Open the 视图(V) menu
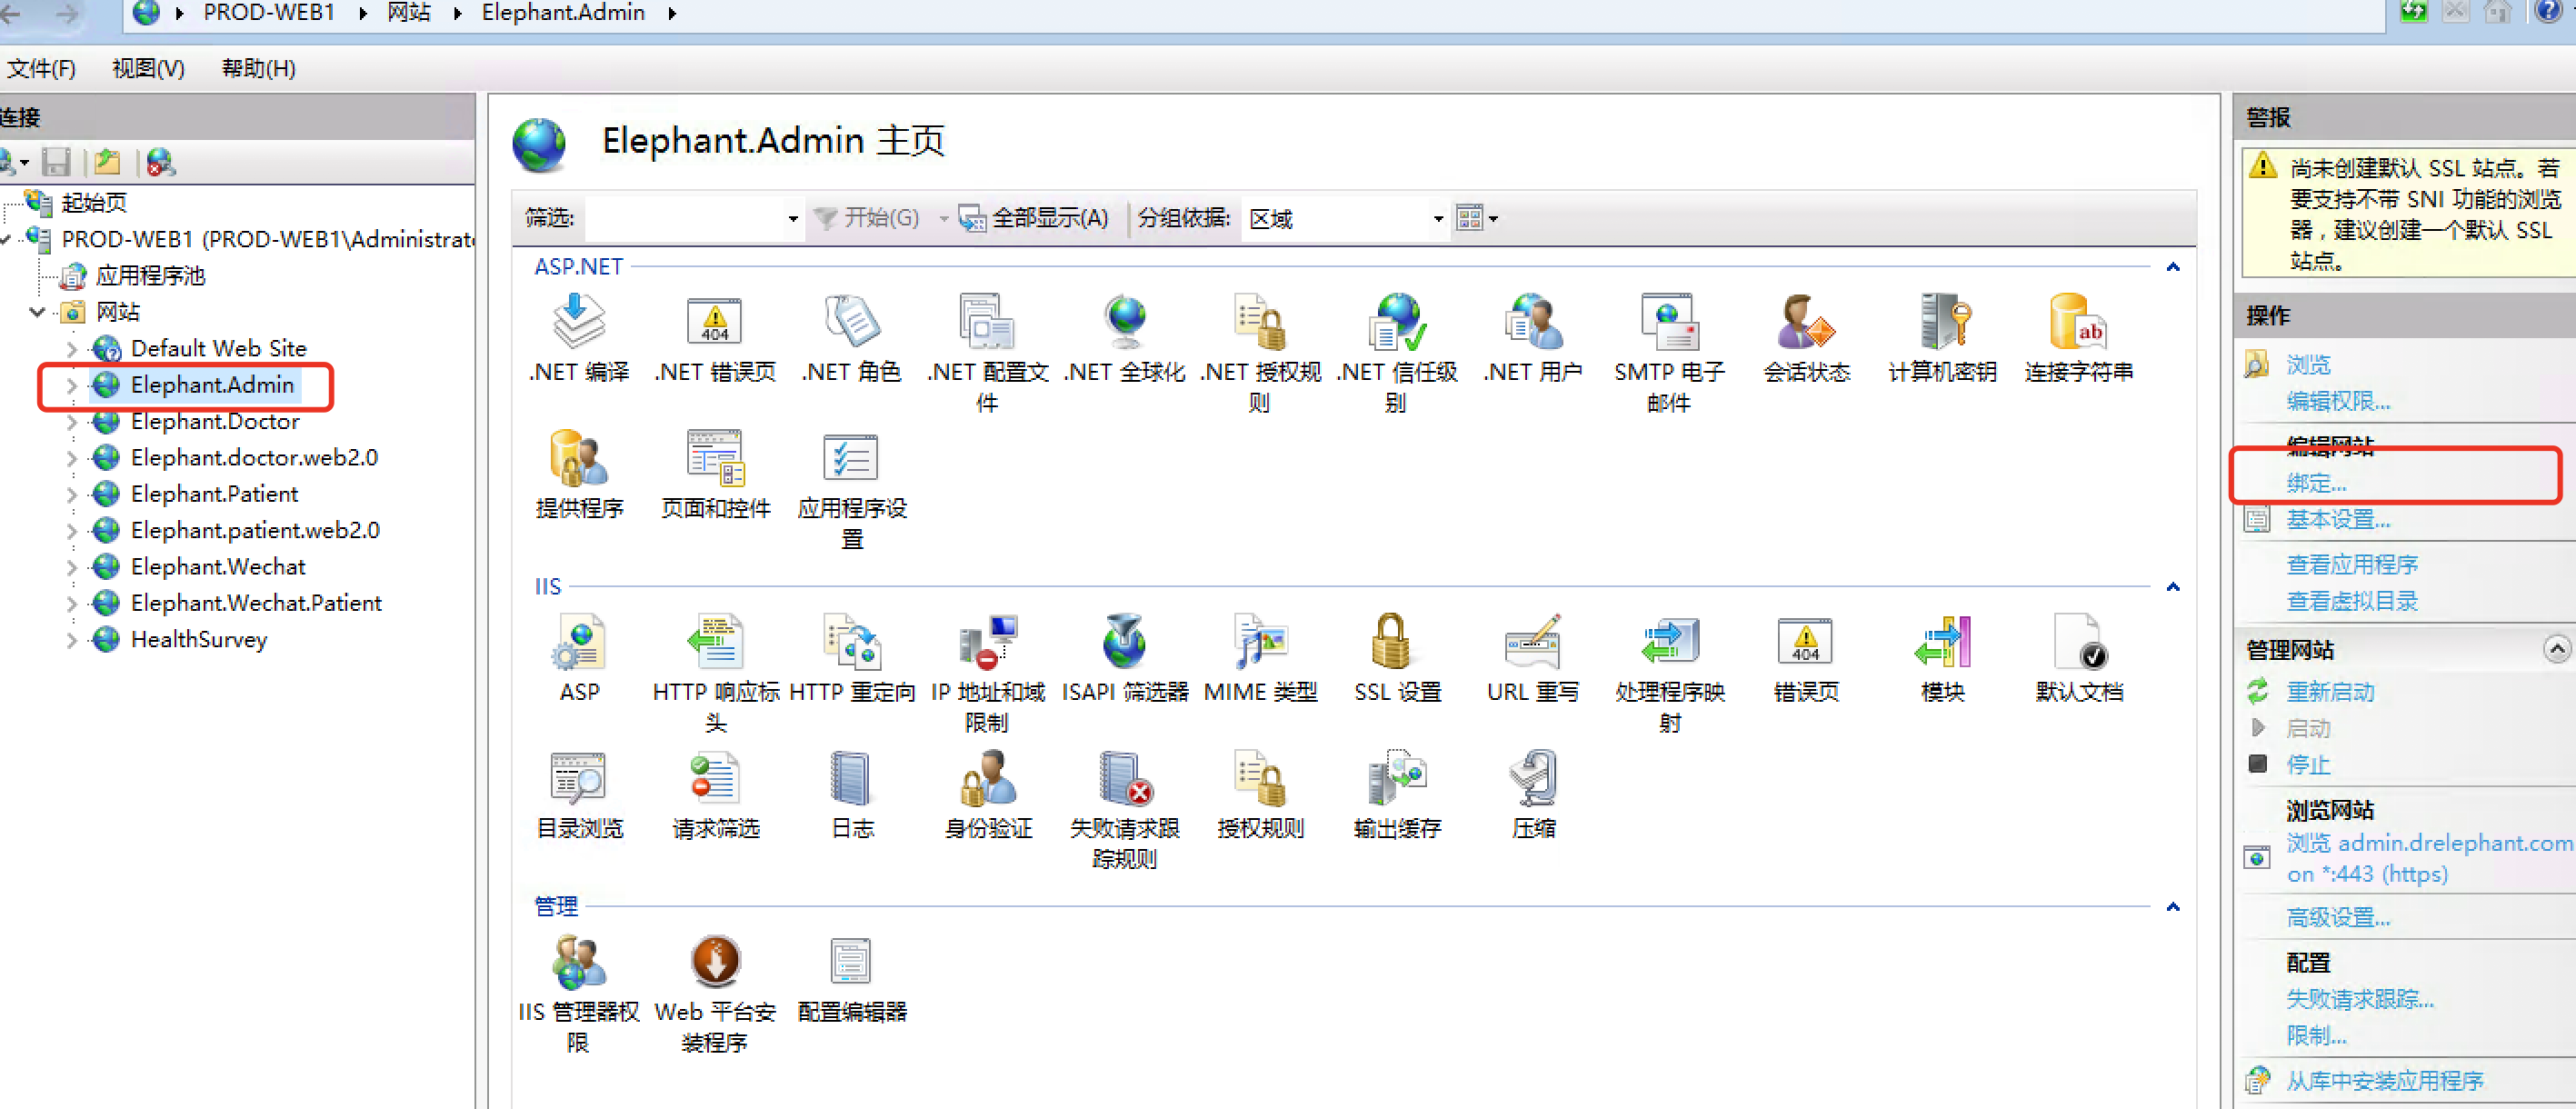The height and width of the screenshot is (1109, 2576). 147,68
